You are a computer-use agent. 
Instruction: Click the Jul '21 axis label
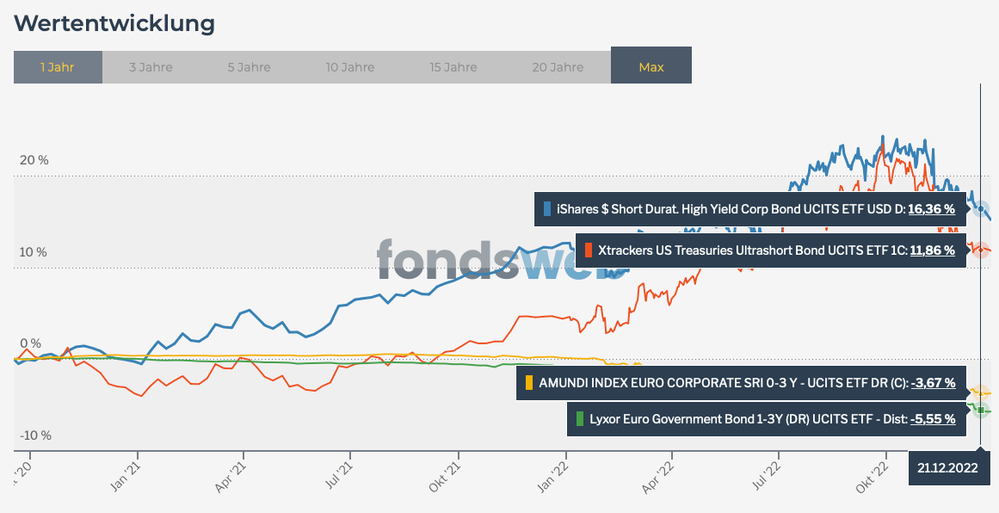[339, 477]
